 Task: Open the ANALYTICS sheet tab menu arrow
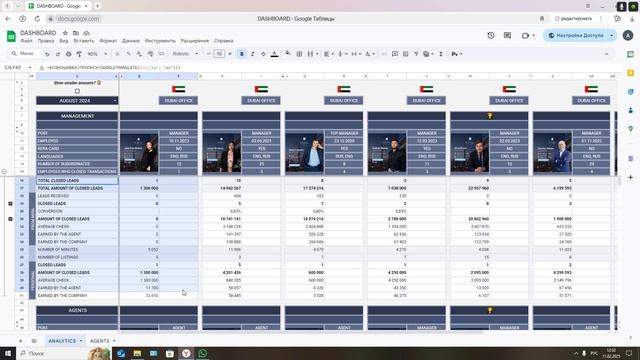click(81, 341)
